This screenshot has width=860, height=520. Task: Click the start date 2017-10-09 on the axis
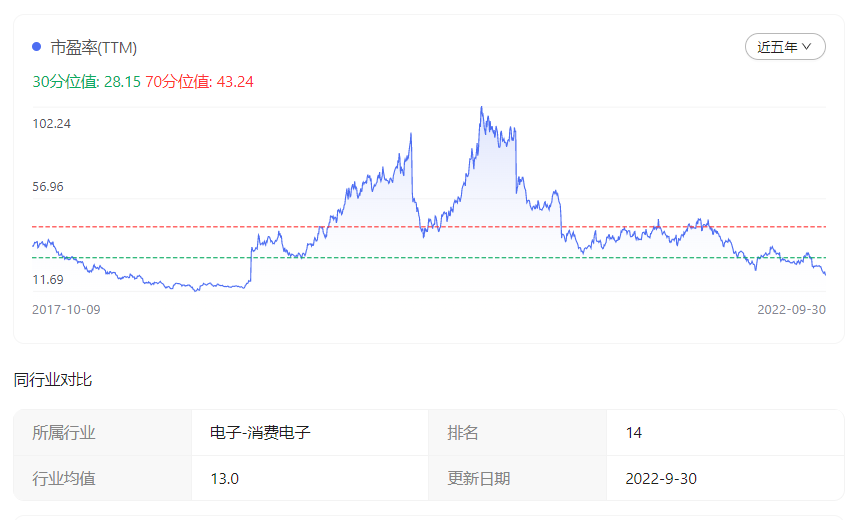[66, 310]
